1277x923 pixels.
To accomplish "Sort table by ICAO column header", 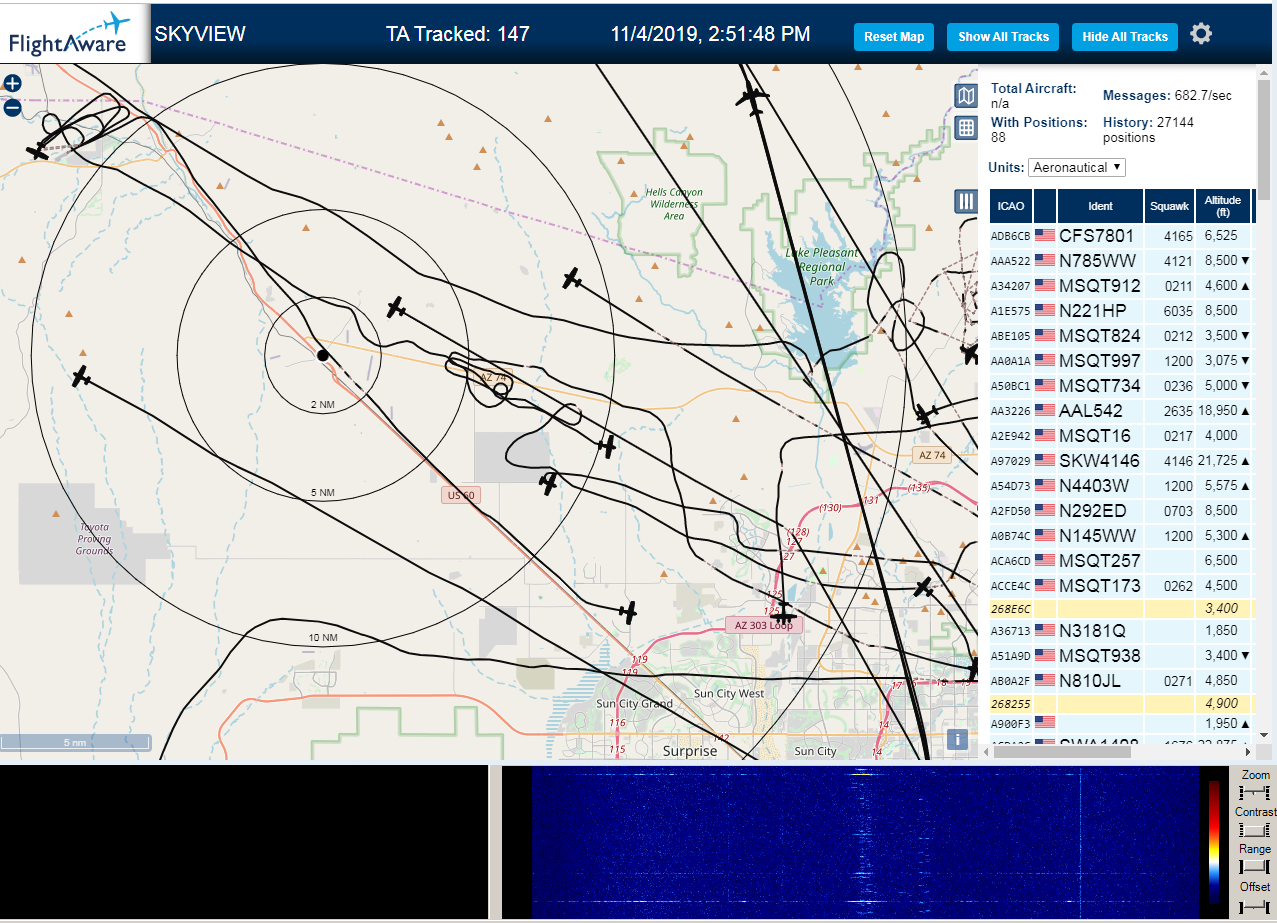I will pos(1011,206).
